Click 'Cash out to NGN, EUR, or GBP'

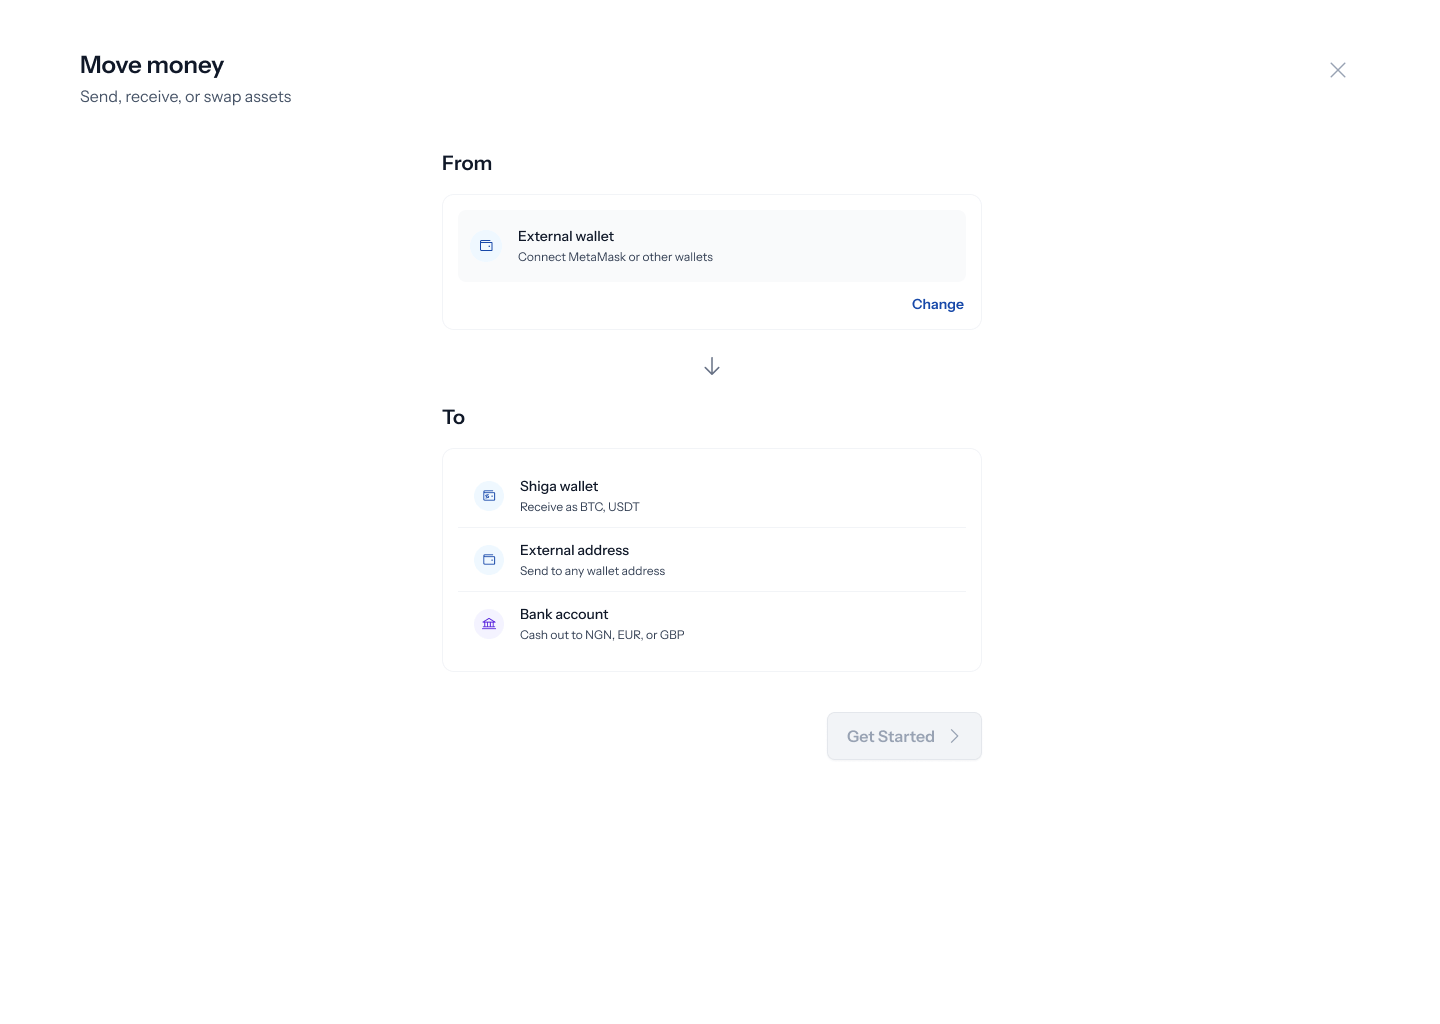(602, 635)
